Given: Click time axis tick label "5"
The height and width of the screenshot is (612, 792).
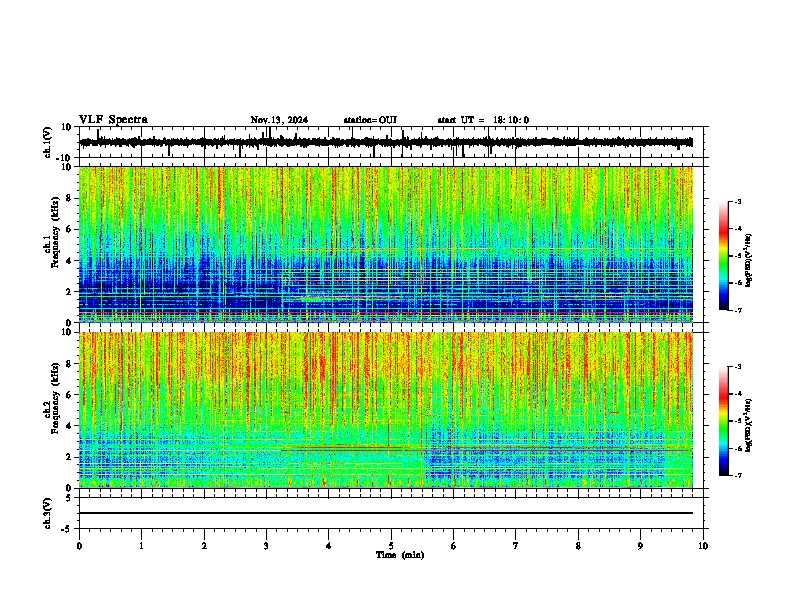Looking at the screenshot, I should [x=391, y=546].
